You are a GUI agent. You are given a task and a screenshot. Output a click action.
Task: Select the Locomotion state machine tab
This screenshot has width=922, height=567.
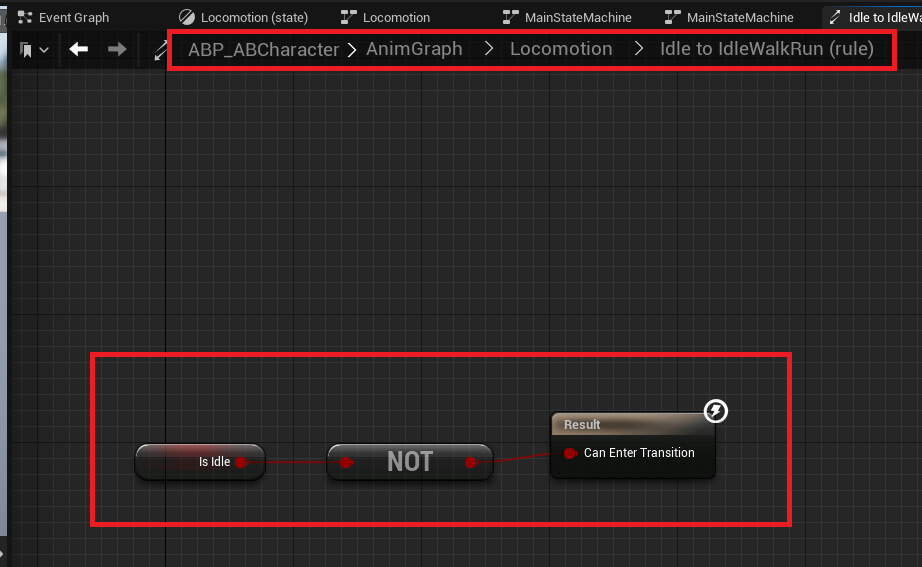pos(386,18)
